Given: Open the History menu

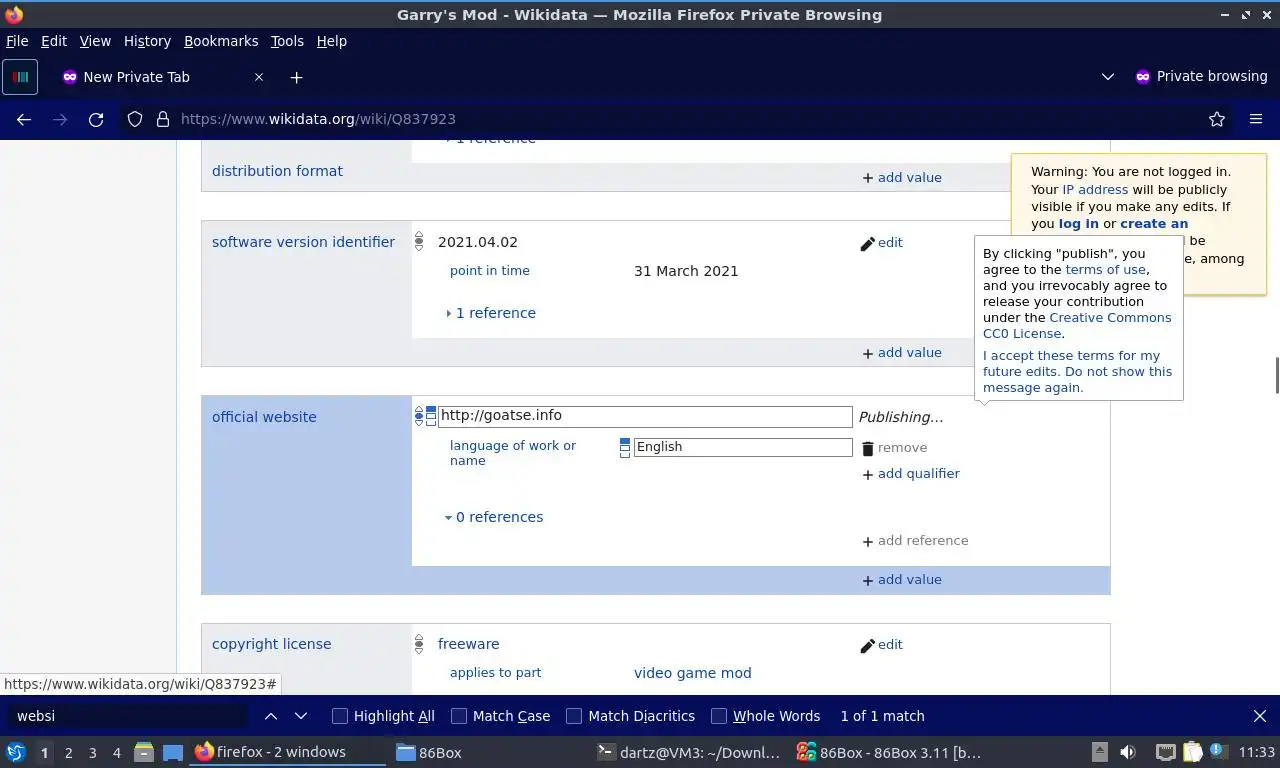Looking at the screenshot, I should (147, 41).
